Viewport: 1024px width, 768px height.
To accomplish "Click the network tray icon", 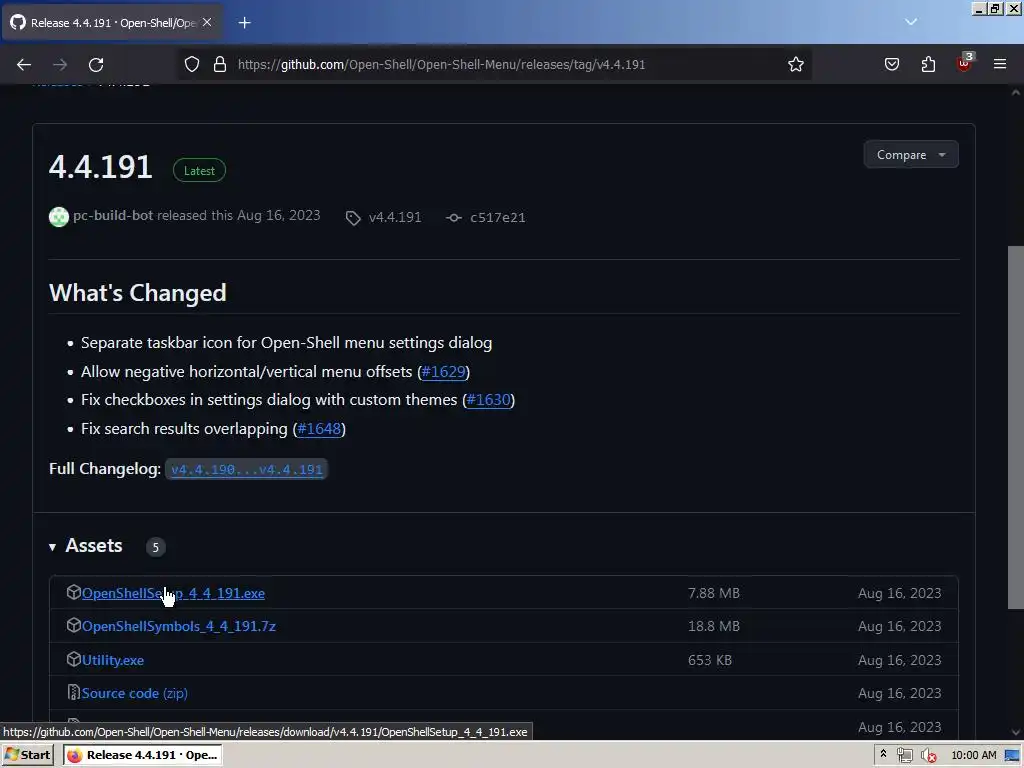I will (x=904, y=756).
